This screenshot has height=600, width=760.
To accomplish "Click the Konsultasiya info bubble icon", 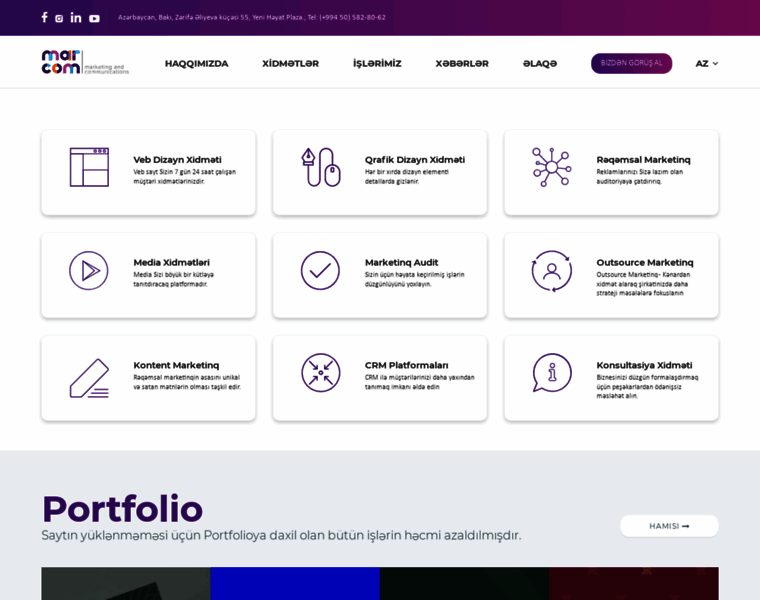I will tap(552, 373).
